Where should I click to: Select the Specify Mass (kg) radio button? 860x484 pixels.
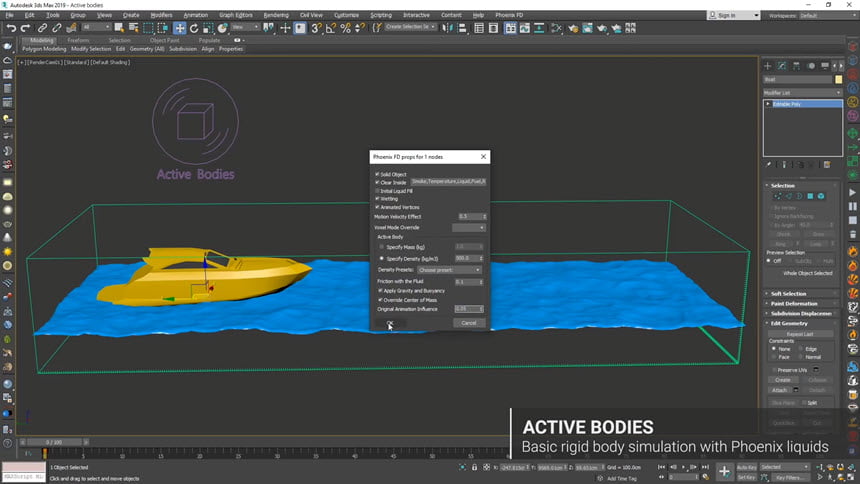(382, 247)
